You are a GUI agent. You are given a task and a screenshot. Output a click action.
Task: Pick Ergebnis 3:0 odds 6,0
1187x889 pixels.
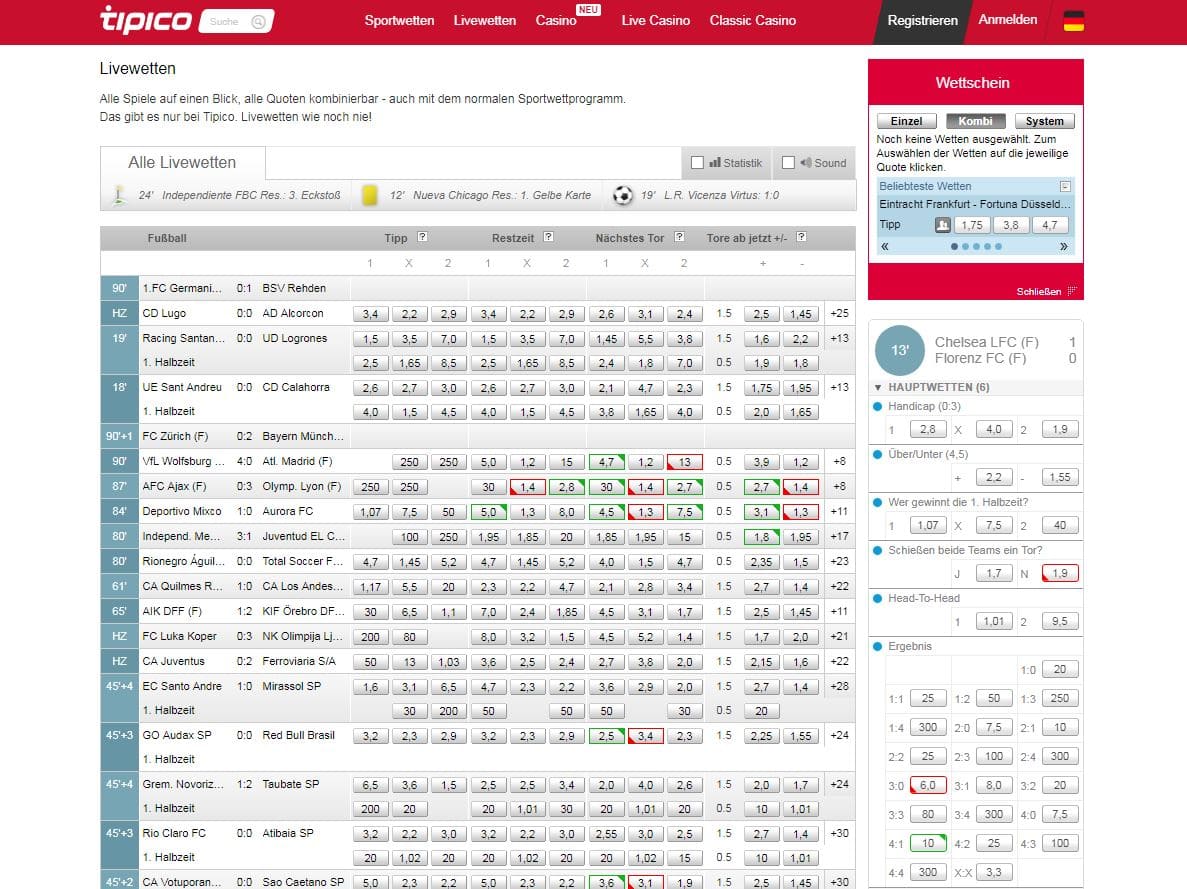(927, 786)
